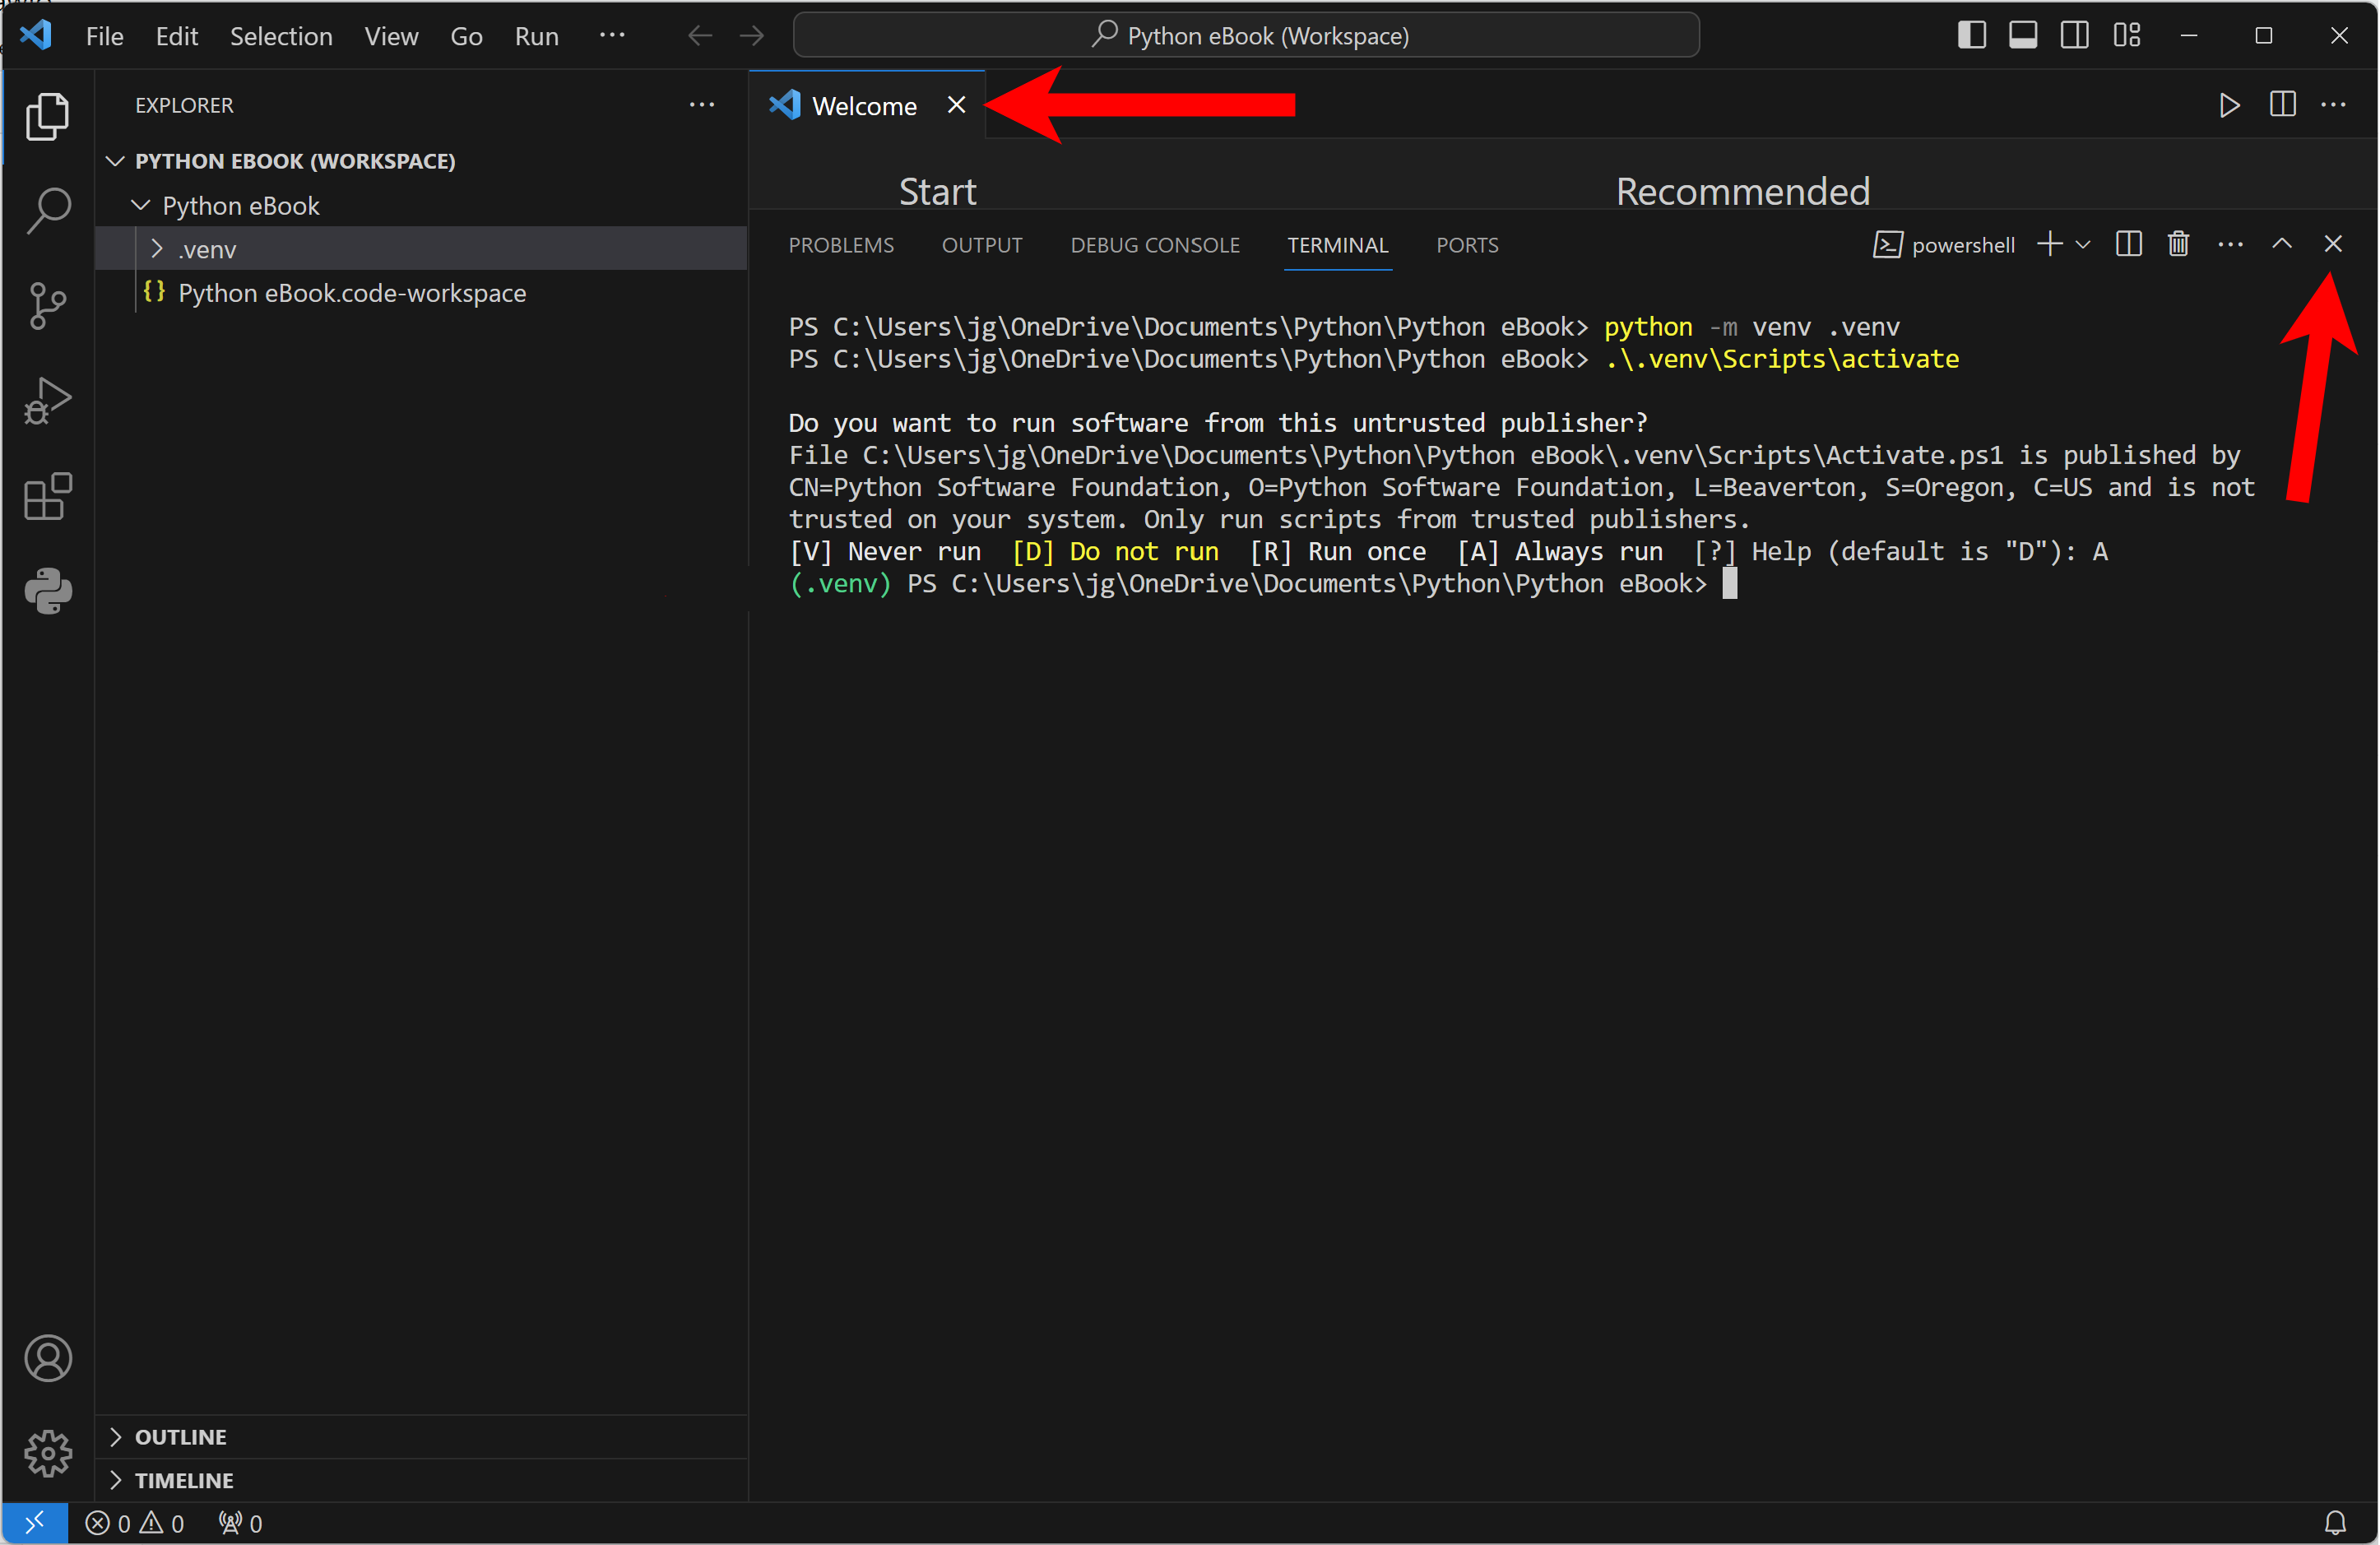2380x1545 pixels.
Task: Open the View menu
Action: (391, 36)
